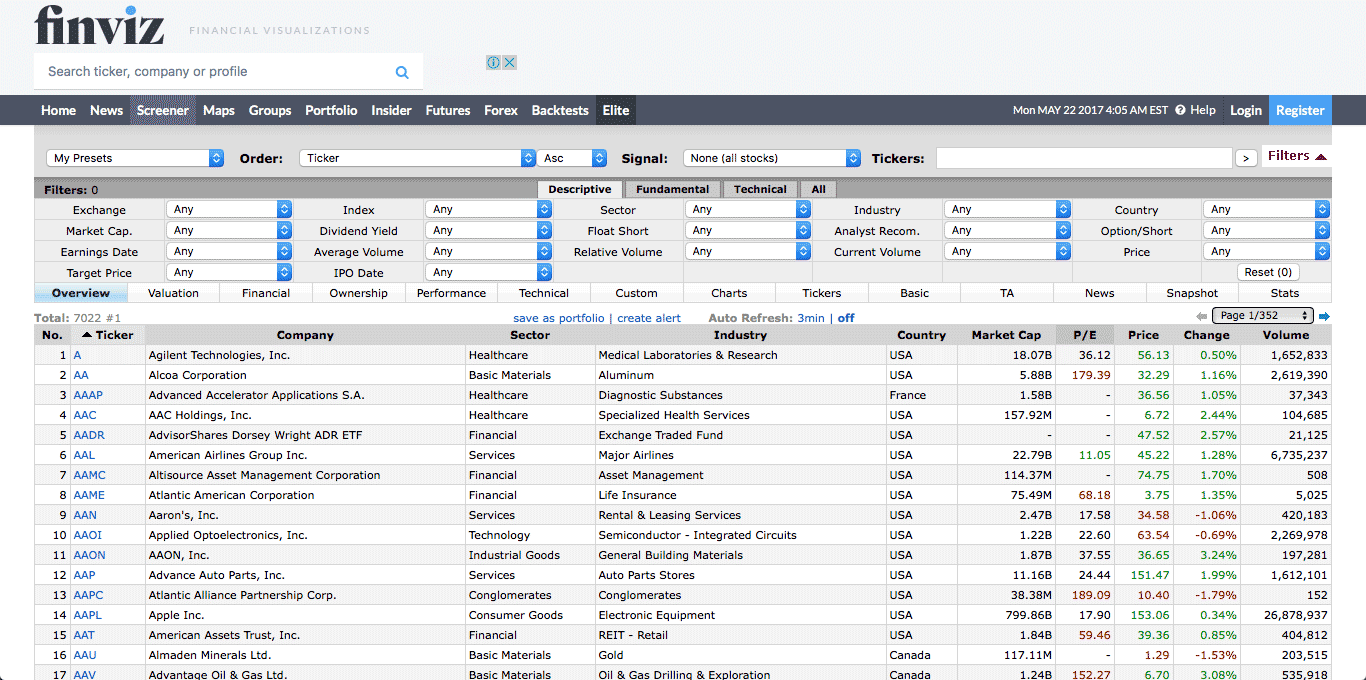Screen dimensions: 1366x680
Task: Click the Register button
Action: (x=1300, y=110)
